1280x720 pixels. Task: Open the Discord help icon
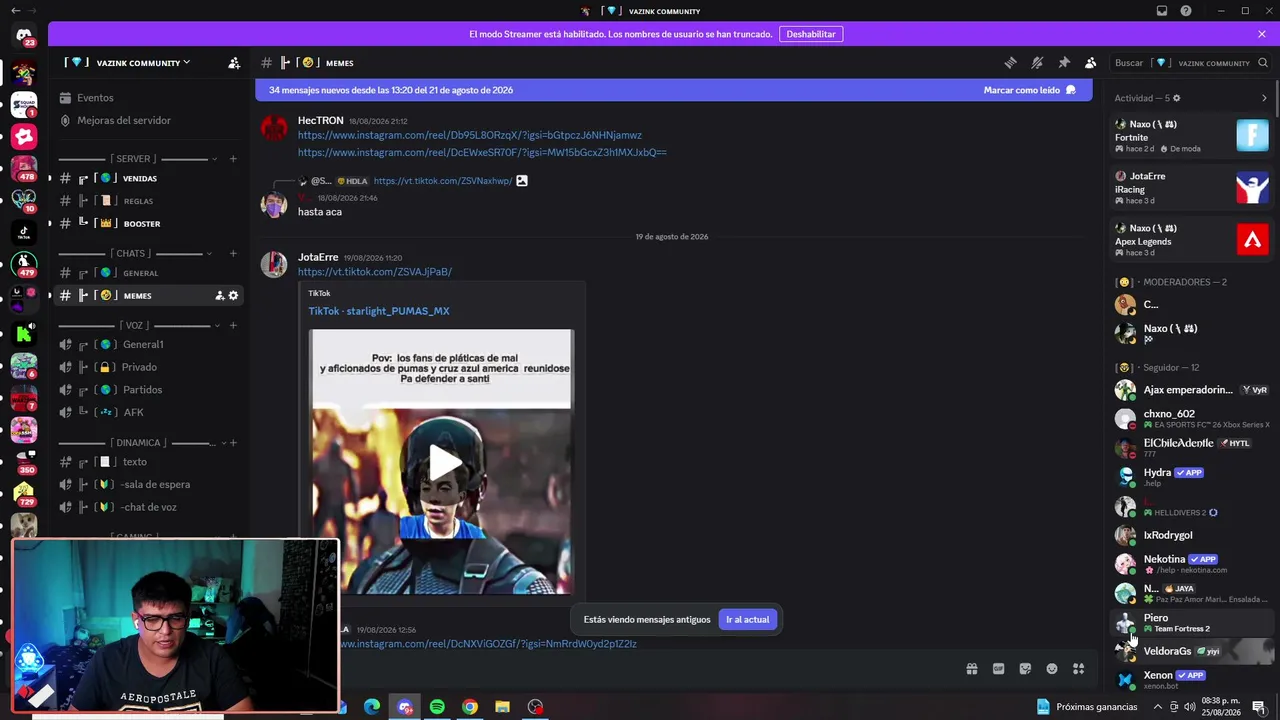1186,11
